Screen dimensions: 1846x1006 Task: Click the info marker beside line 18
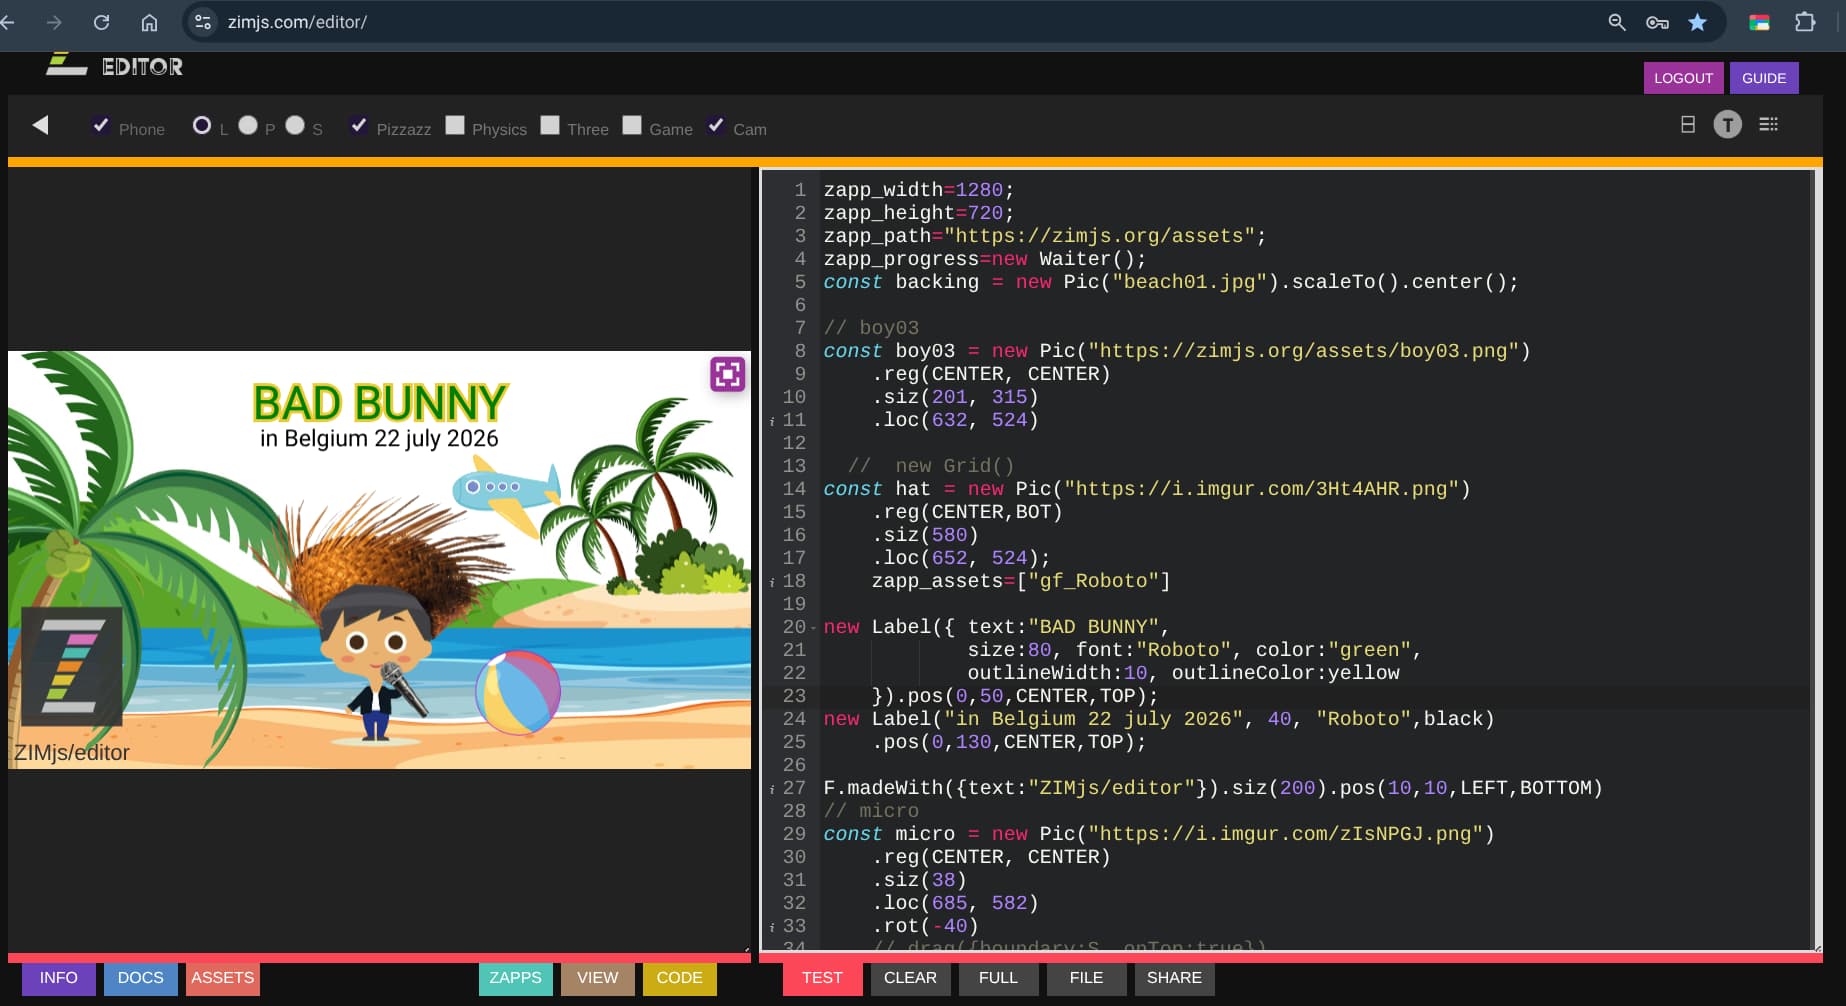[772, 582]
